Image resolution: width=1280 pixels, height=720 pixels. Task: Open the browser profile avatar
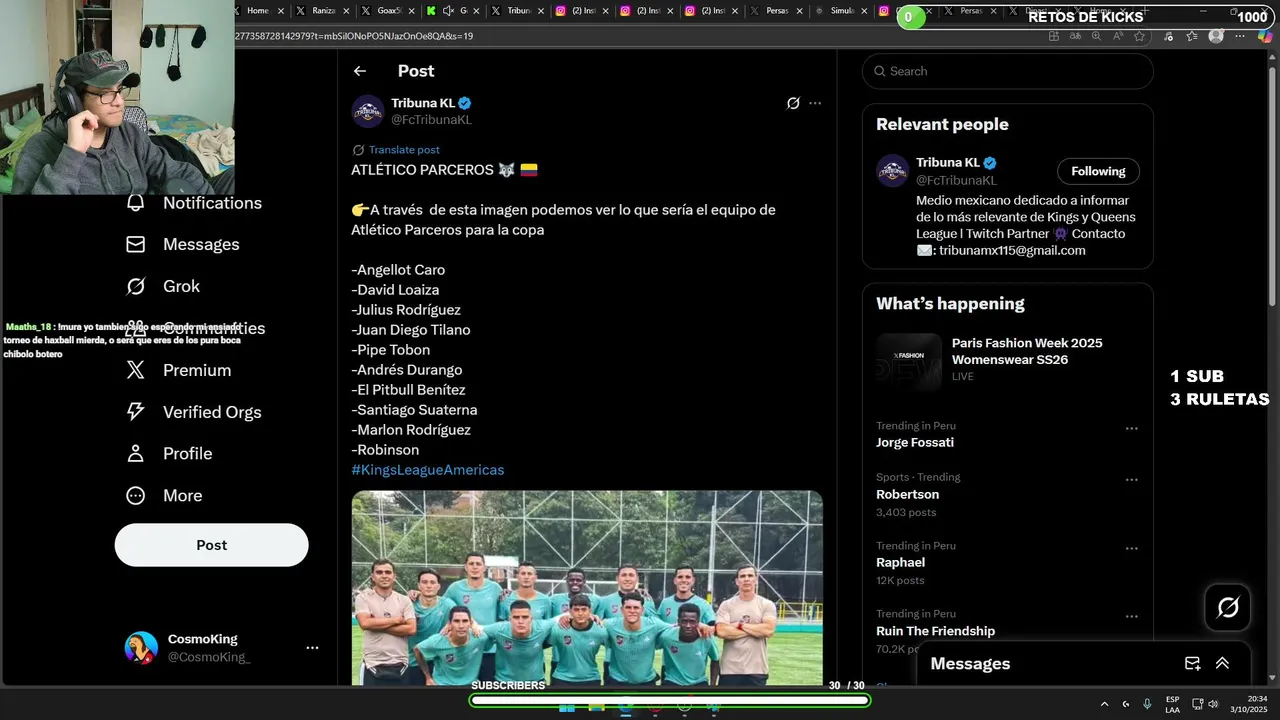1216,36
